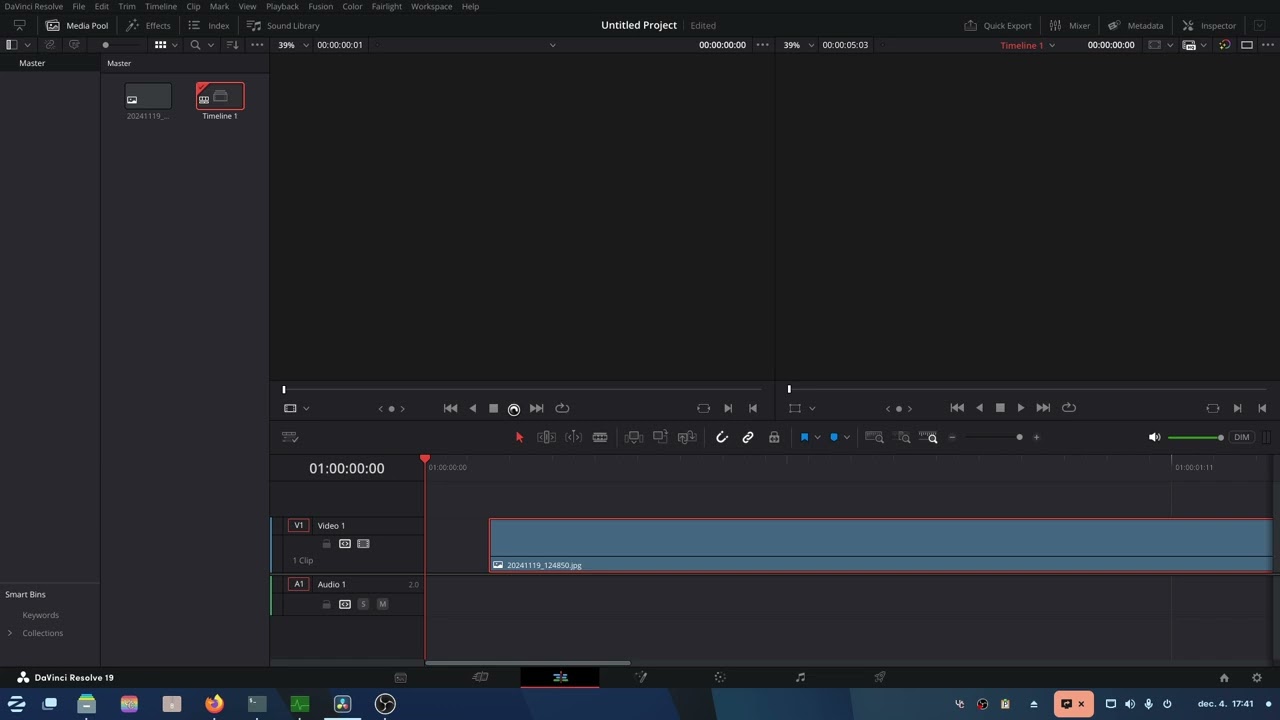Open the File menu
The width and height of the screenshot is (1280, 720).
[x=79, y=6]
